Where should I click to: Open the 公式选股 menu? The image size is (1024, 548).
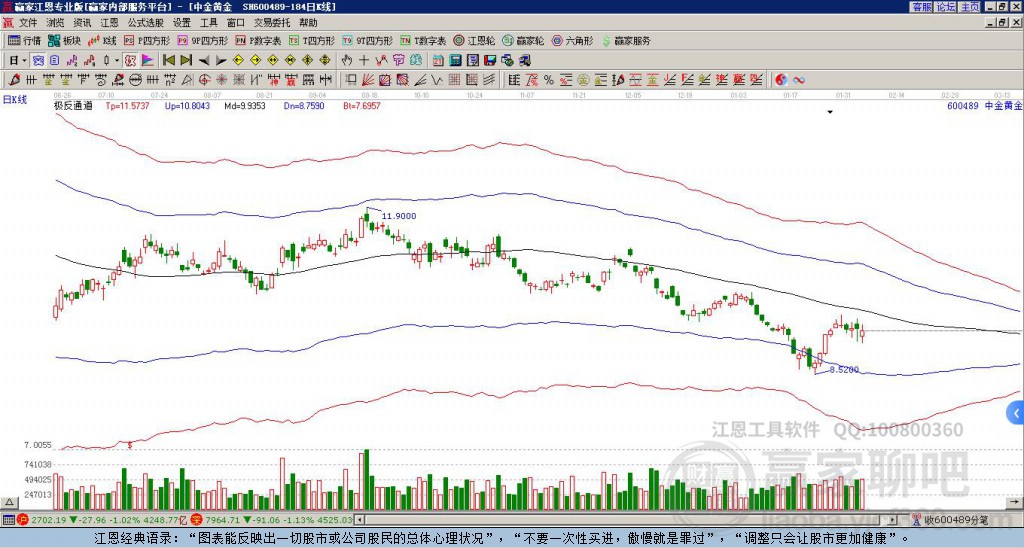146,23
